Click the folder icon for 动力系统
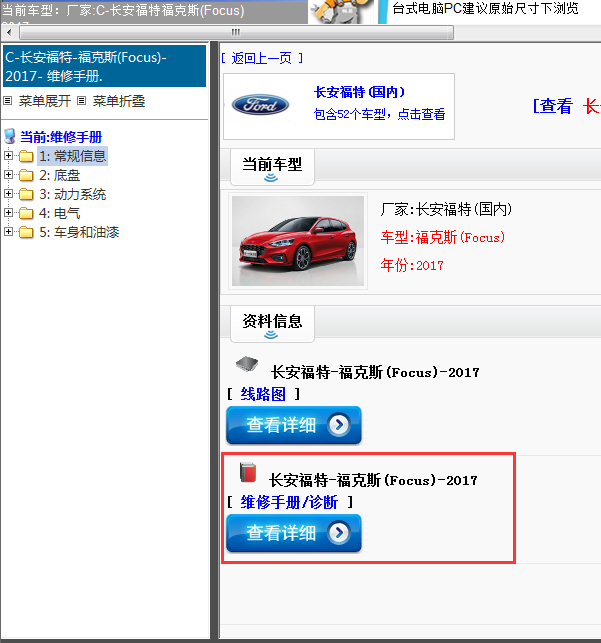 click(26, 194)
